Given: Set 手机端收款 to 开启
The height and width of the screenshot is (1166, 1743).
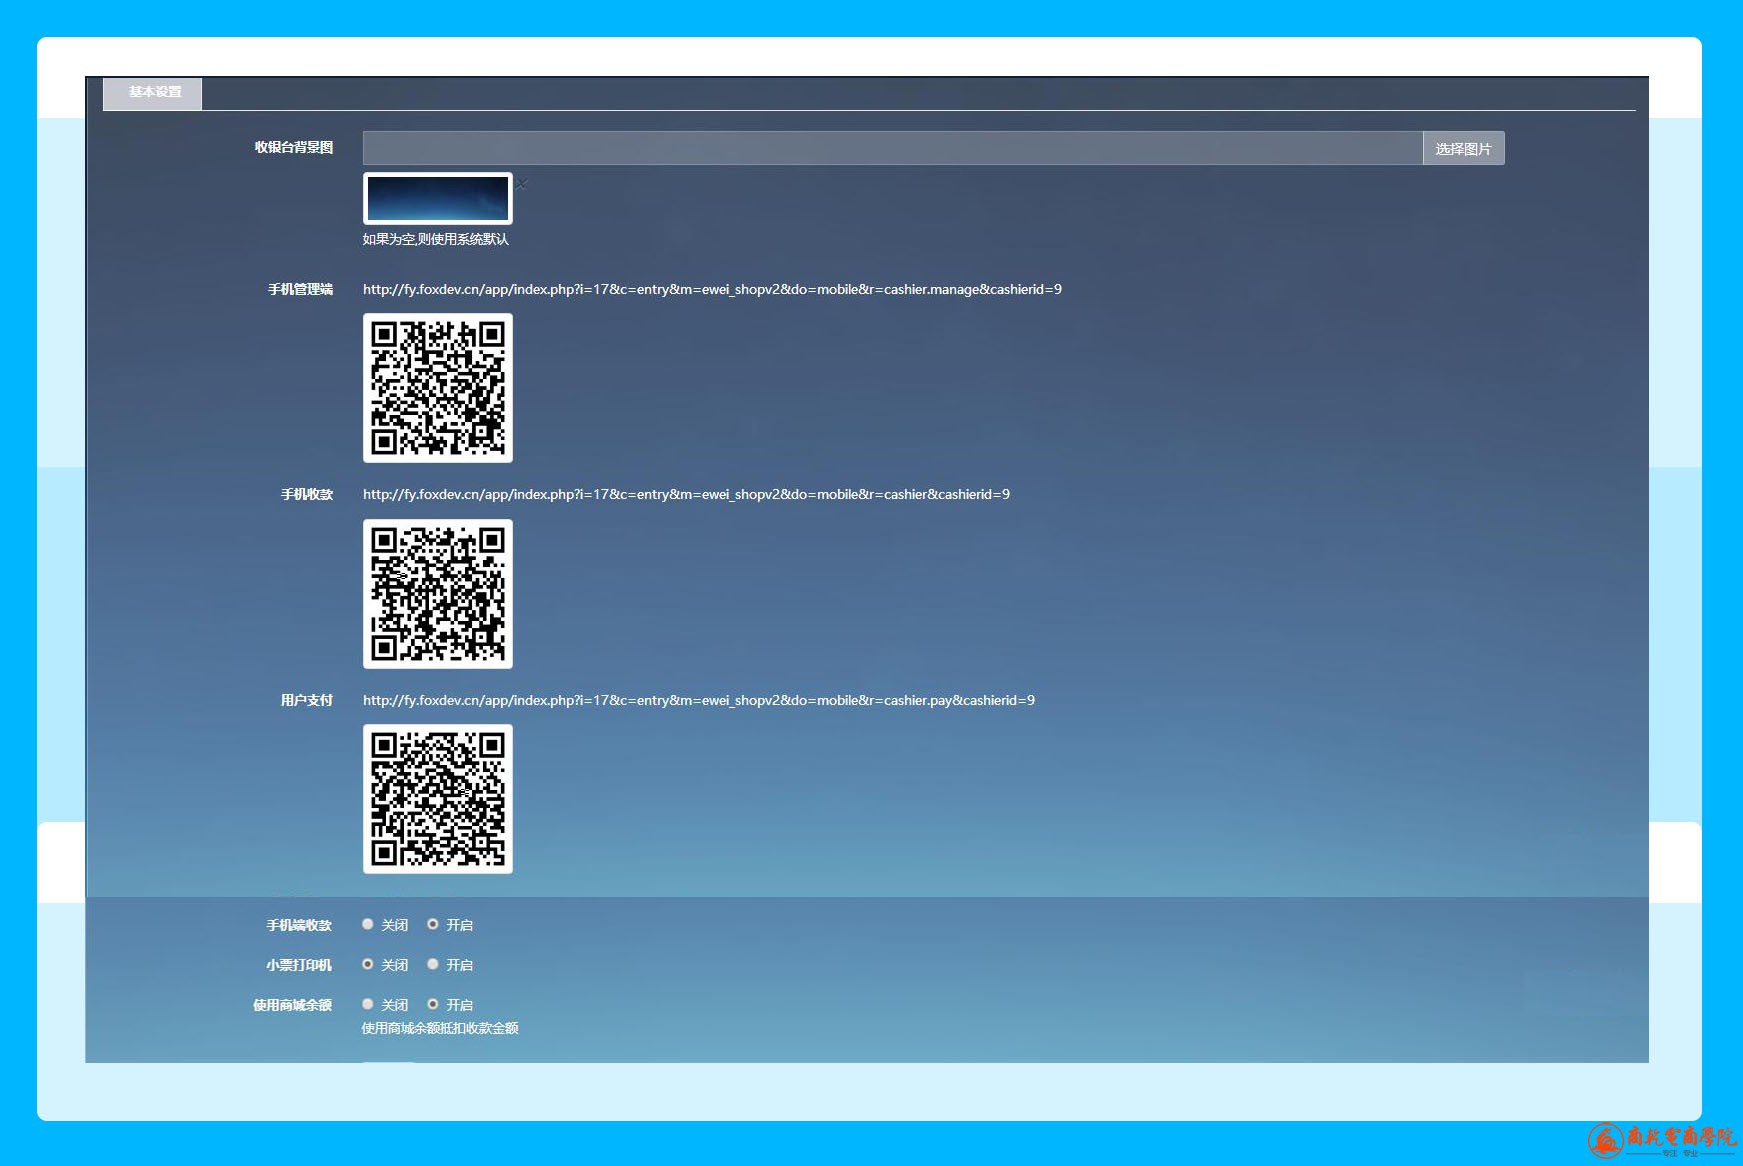Looking at the screenshot, I should (433, 924).
